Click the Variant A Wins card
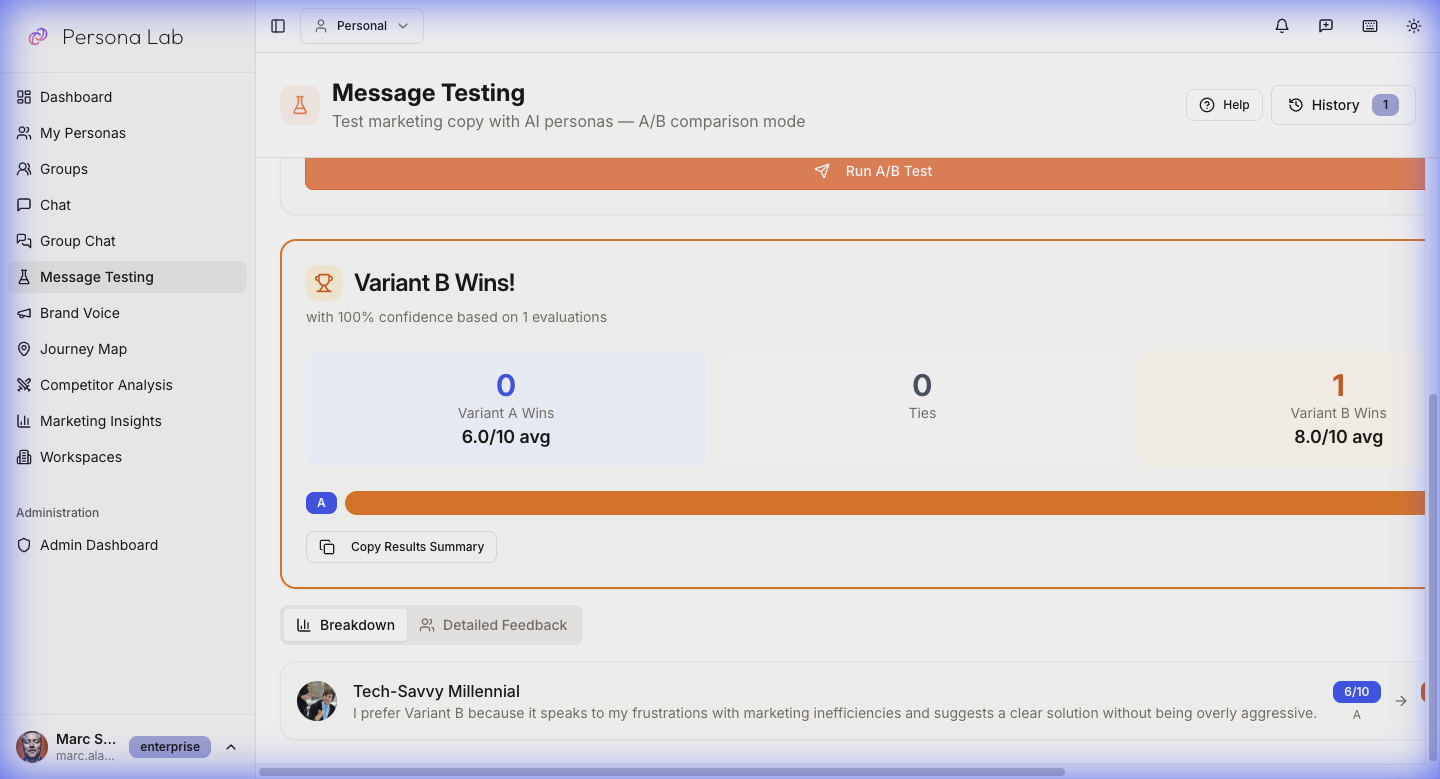 pyautogui.click(x=506, y=410)
